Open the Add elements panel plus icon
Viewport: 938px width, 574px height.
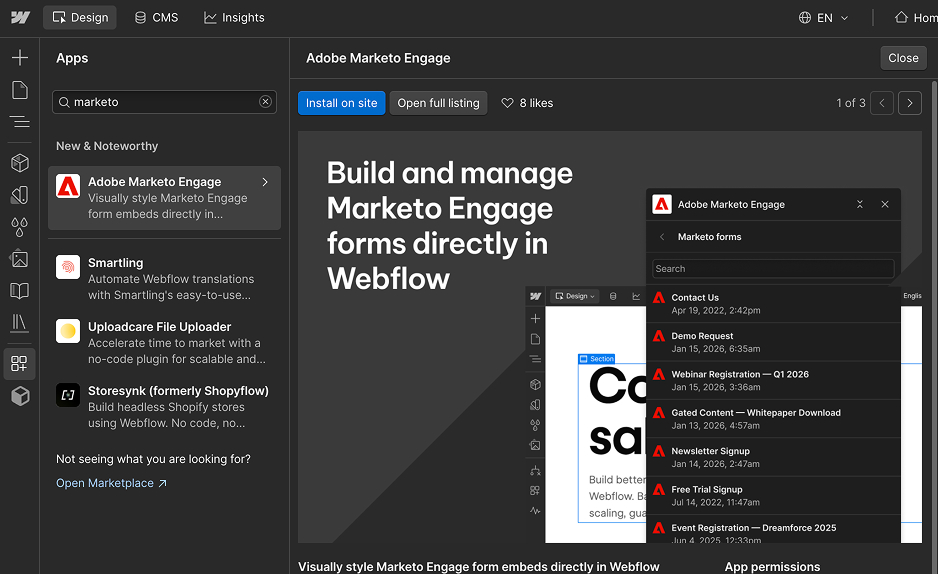click(x=20, y=57)
